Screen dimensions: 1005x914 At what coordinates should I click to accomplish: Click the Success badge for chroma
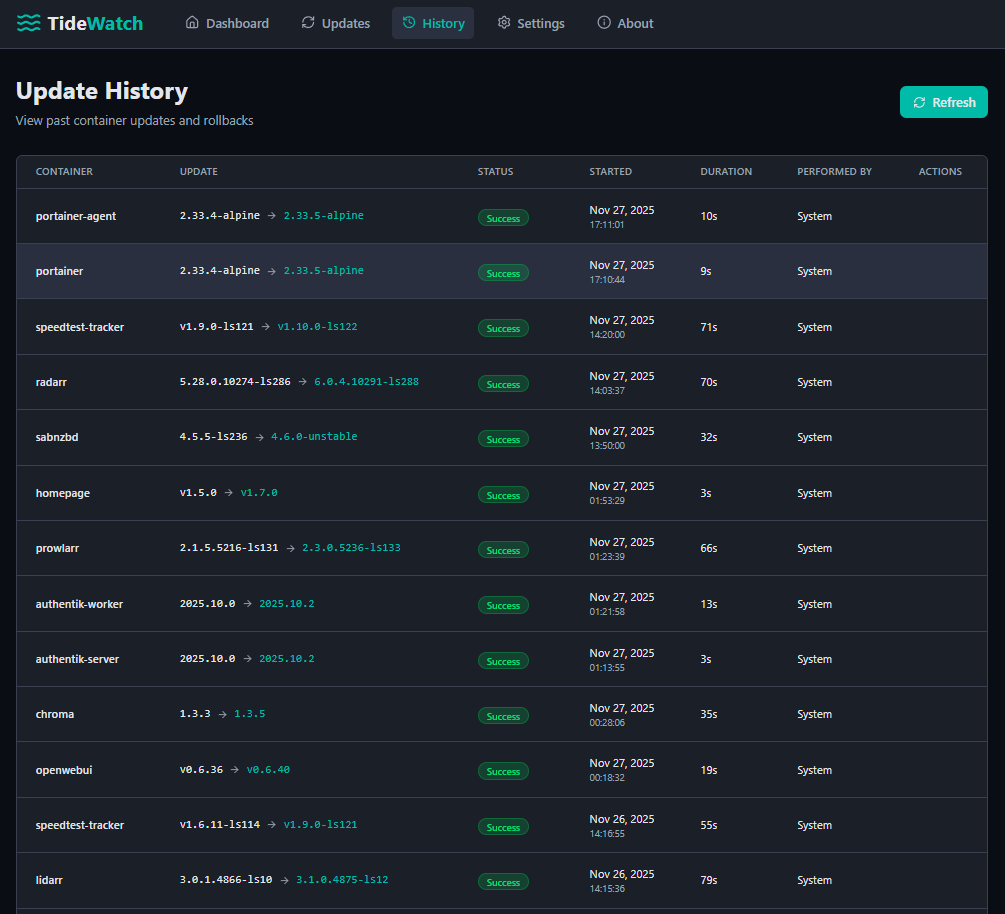tap(503, 716)
